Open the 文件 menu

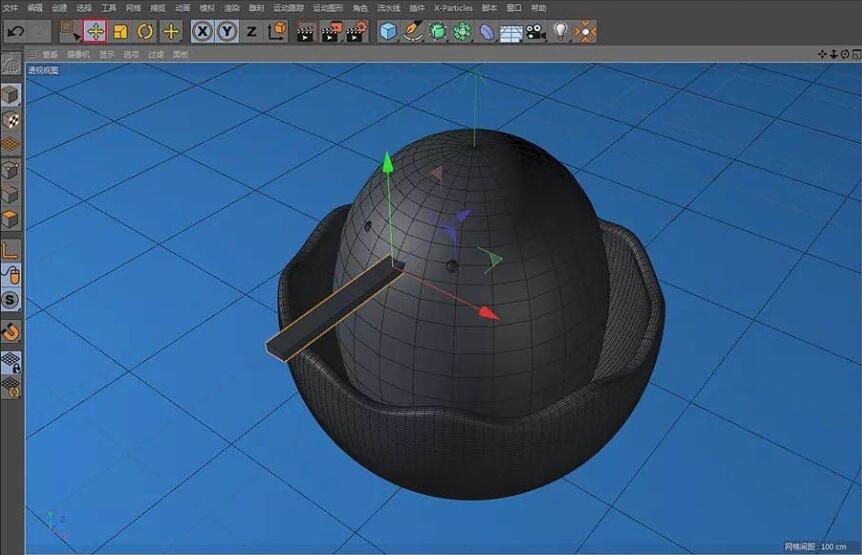10,8
